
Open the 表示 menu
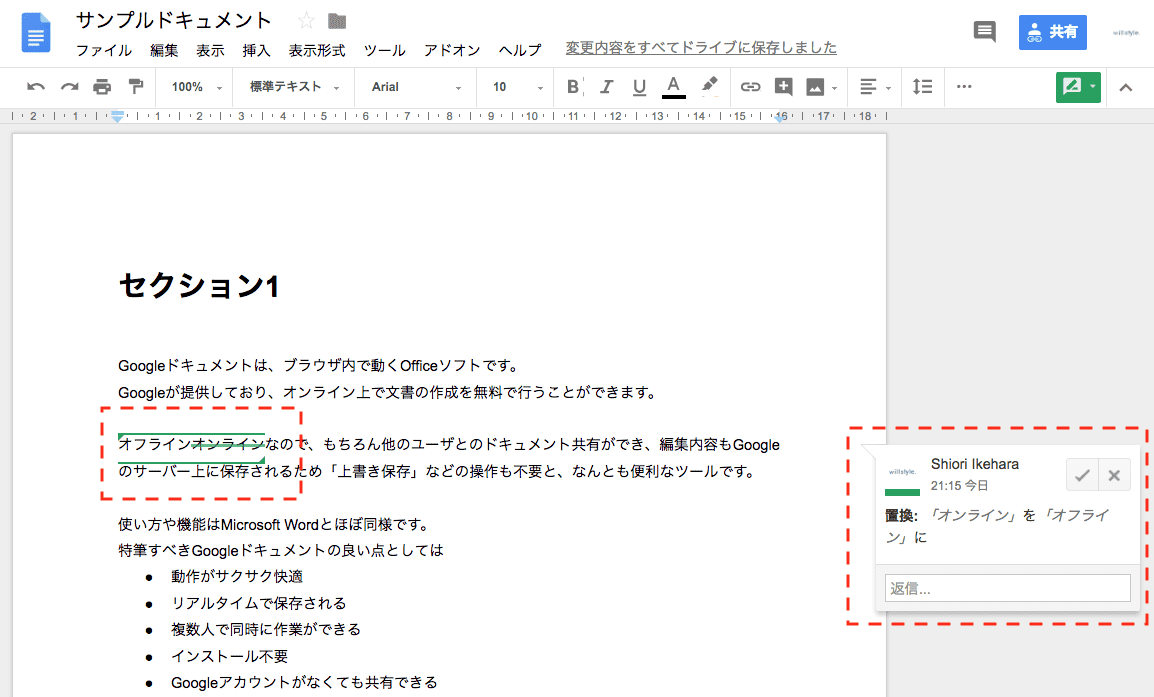(210, 50)
